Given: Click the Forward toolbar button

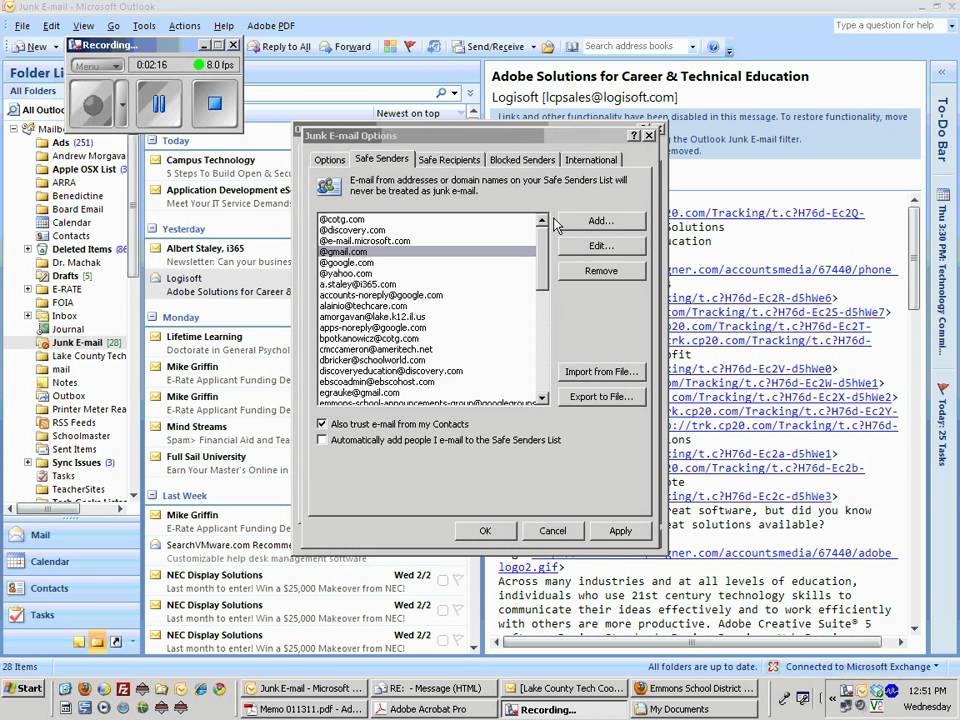Looking at the screenshot, I should pos(346,47).
